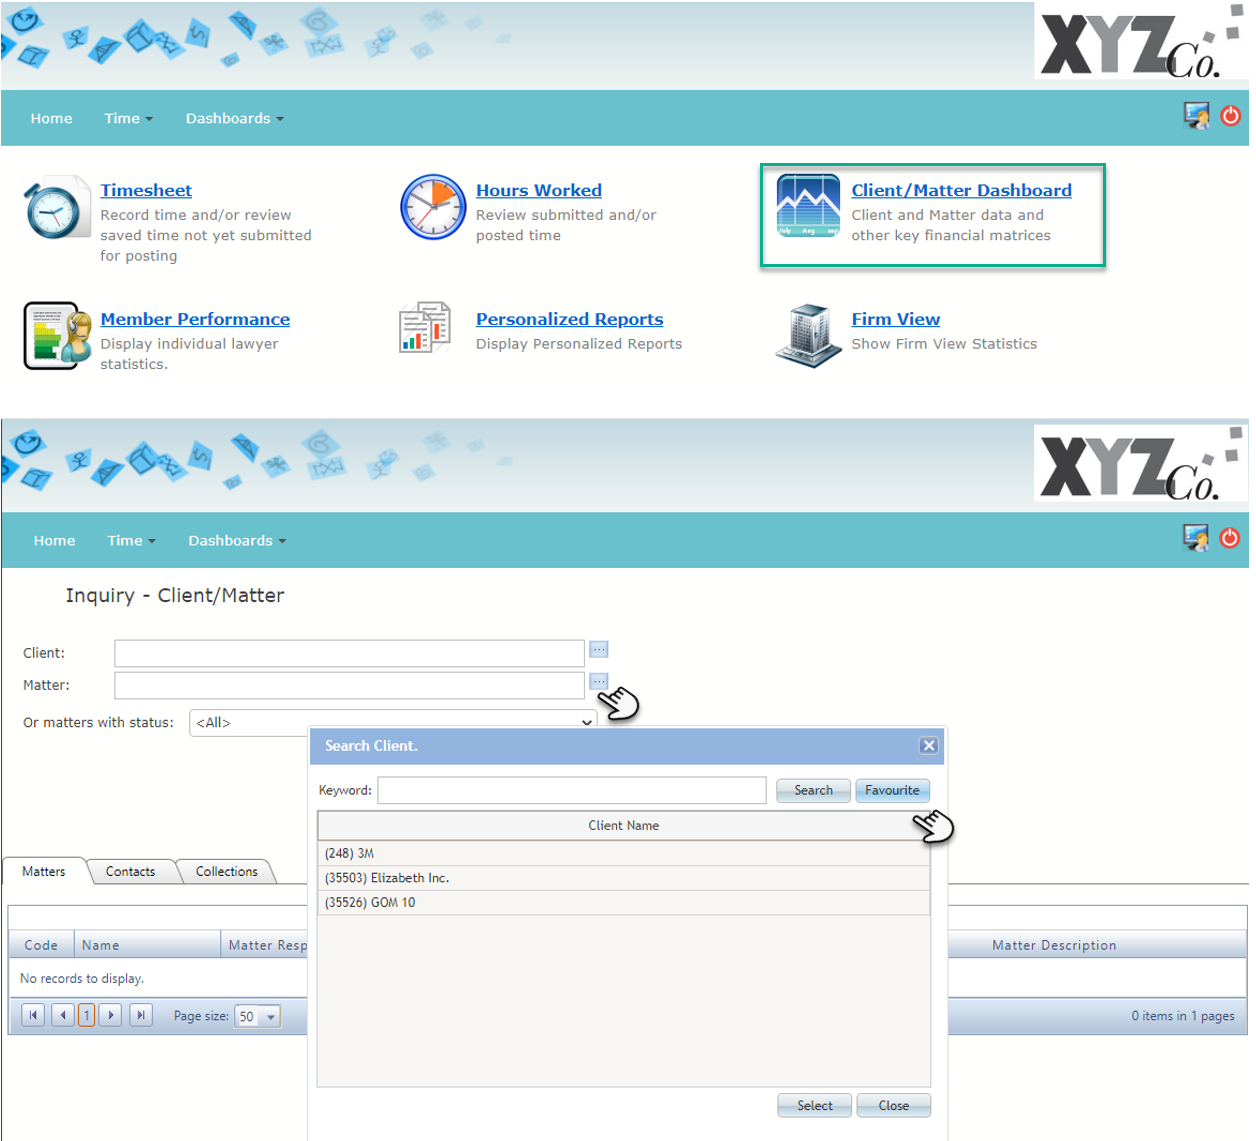This screenshot has width=1256, height=1141.
Task: Click Home on the Inquiry page
Action: 54,541
